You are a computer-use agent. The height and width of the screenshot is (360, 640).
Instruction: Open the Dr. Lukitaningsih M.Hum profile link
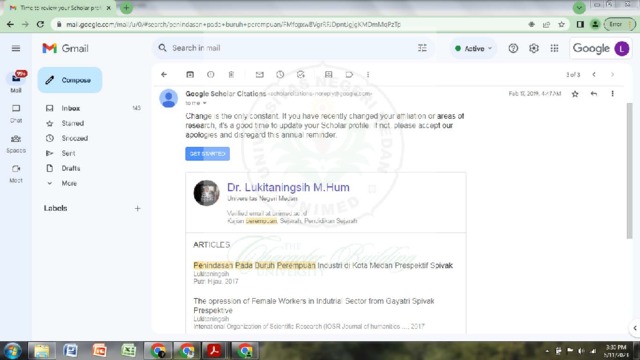pos(288,187)
